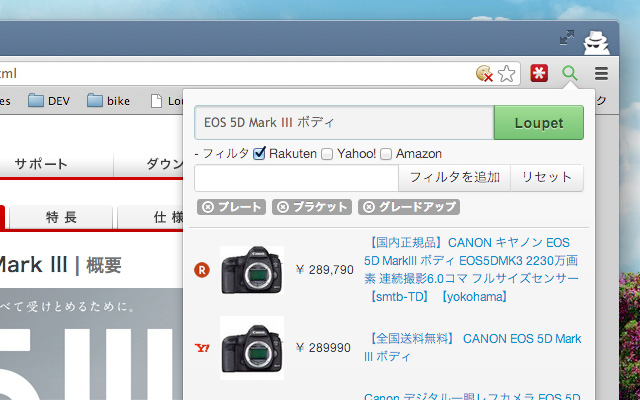The width and height of the screenshot is (640, 400).
Task: Toggle fullscreen with the arrows icon
Action: 567,37
